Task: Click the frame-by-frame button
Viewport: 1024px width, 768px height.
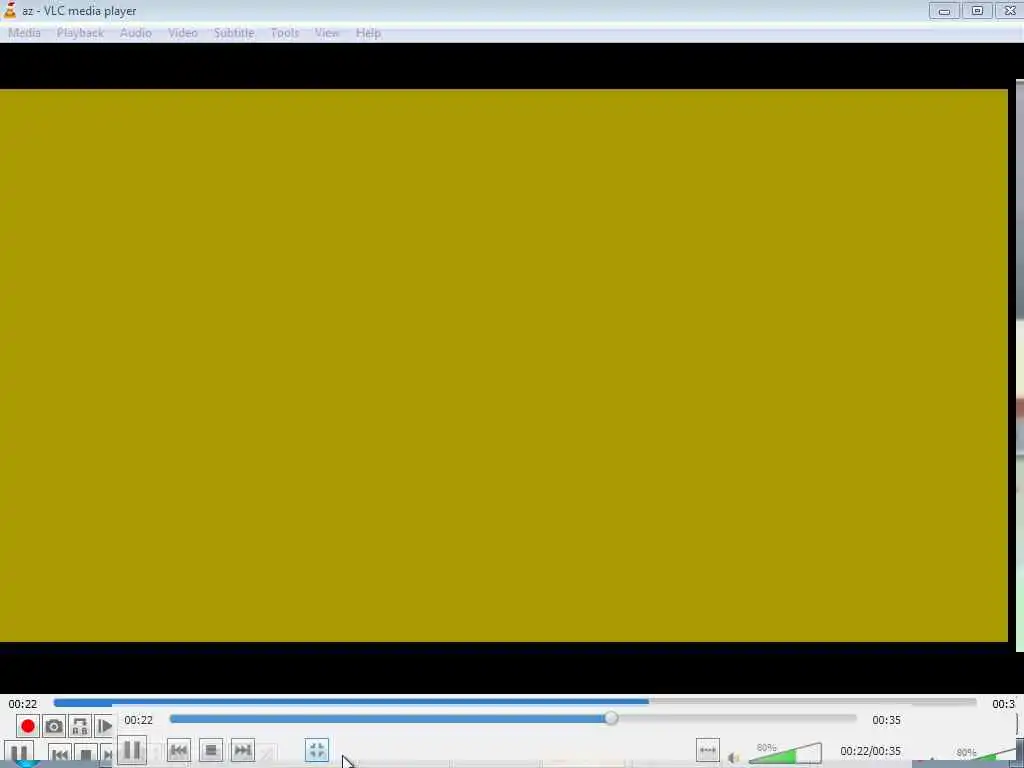Action: coord(103,726)
